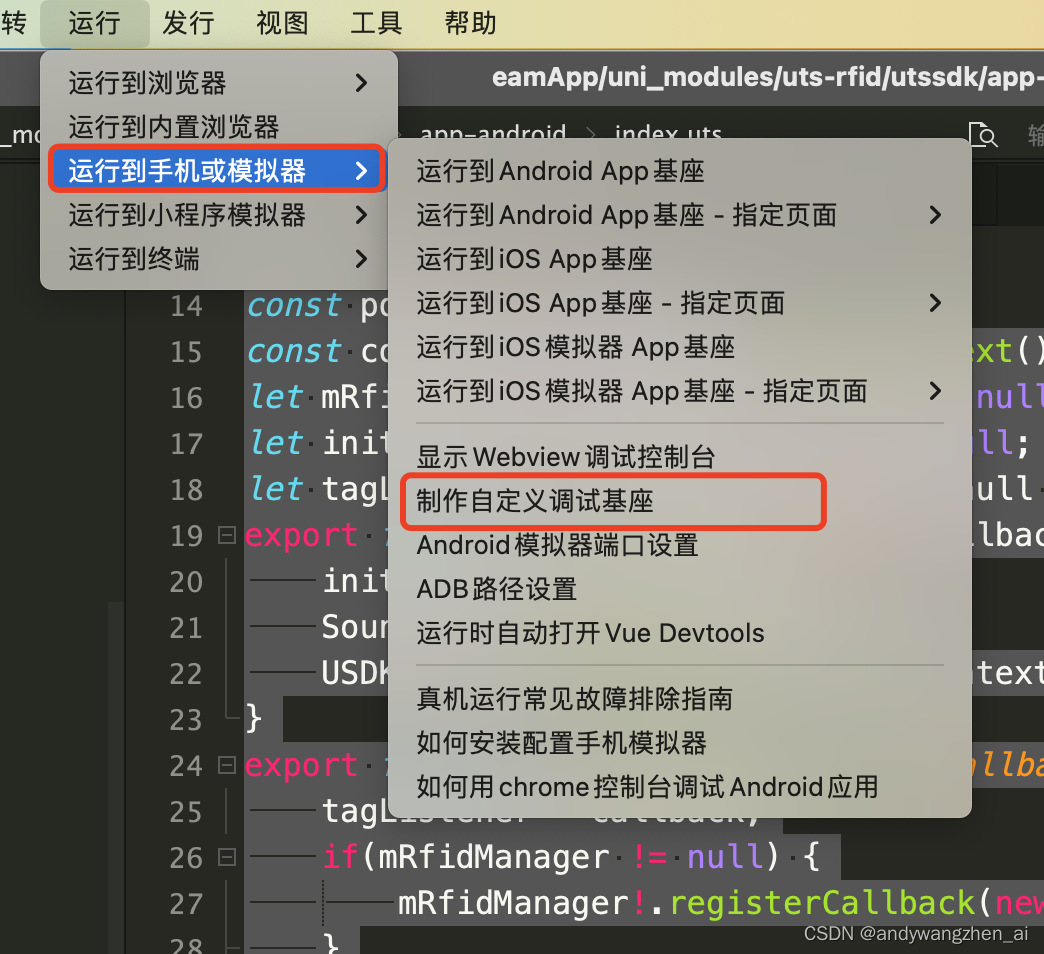Click closing brace on line 23

pyautogui.click(x=253, y=719)
